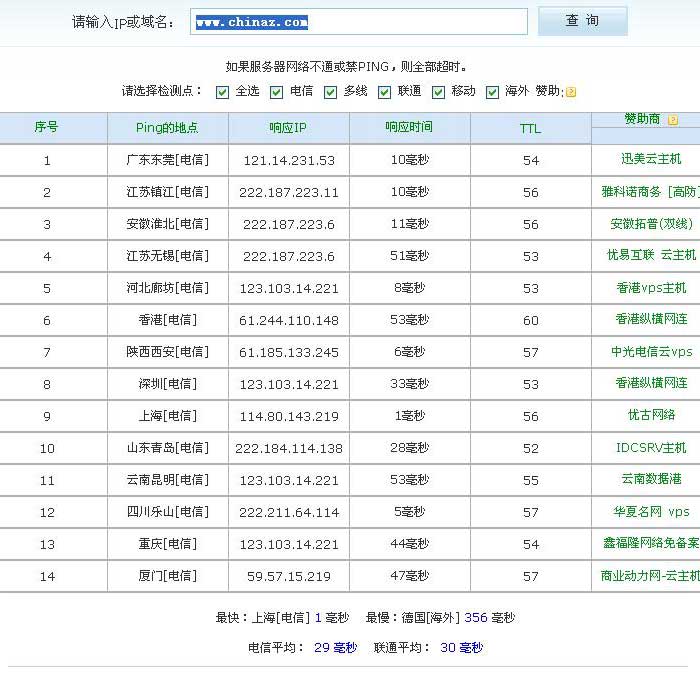Click help icon beside 赞助商 header

(x=673, y=120)
